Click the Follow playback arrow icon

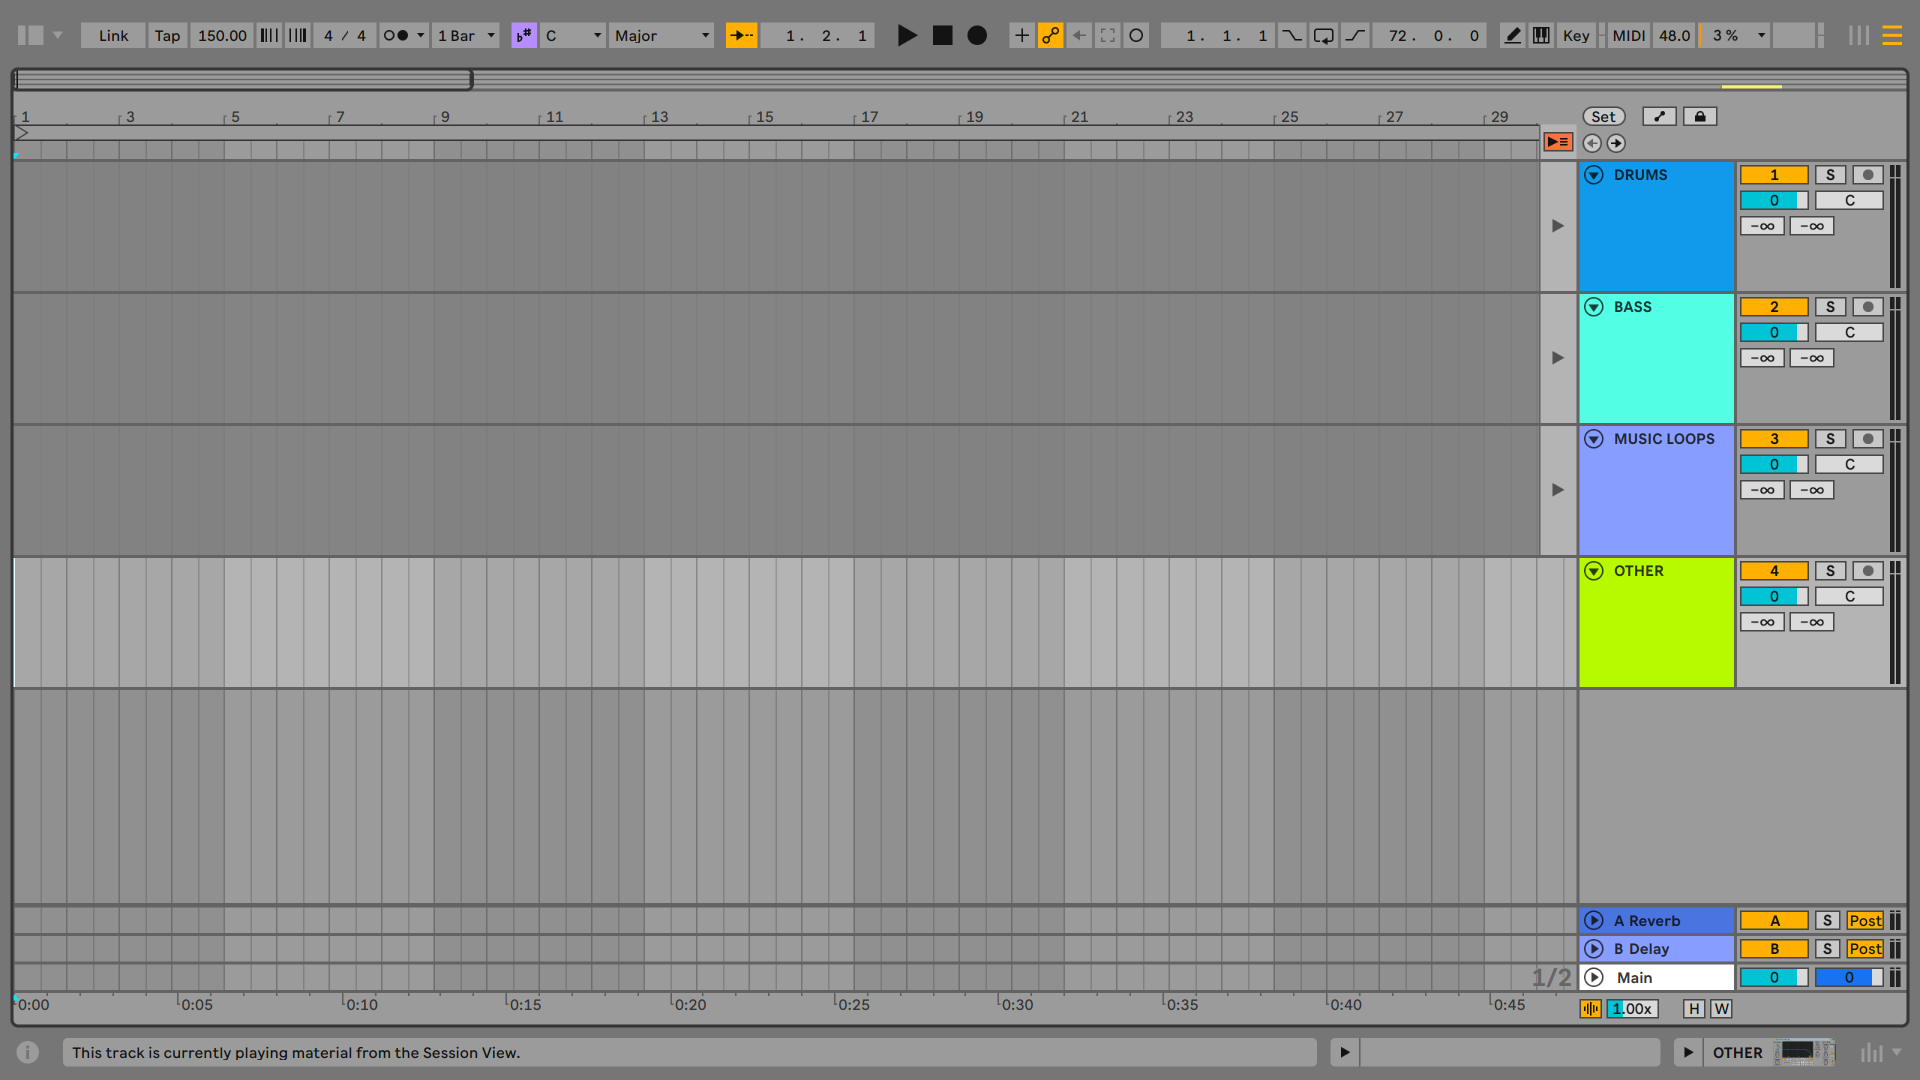741,35
